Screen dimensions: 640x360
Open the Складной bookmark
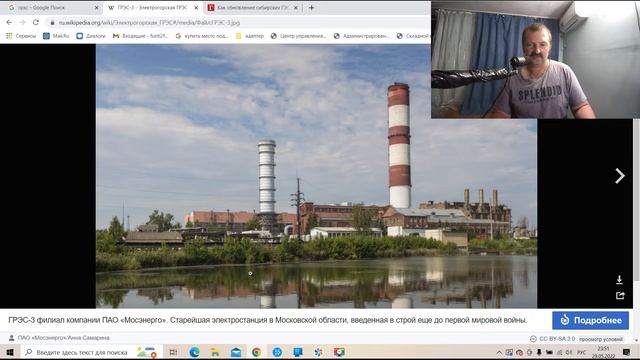tap(413, 36)
